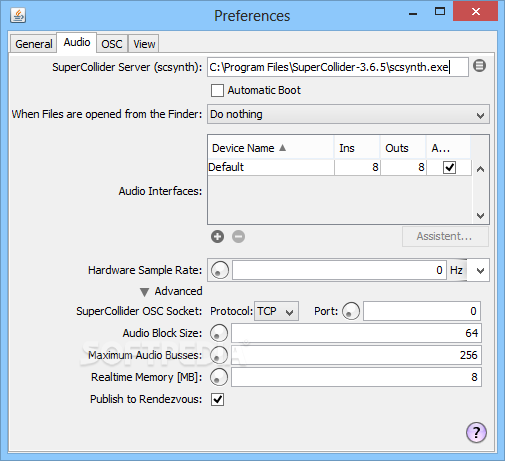This screenshot has width=505, height=461.
Task: Open help with the question mark icon
Action: 476,432
